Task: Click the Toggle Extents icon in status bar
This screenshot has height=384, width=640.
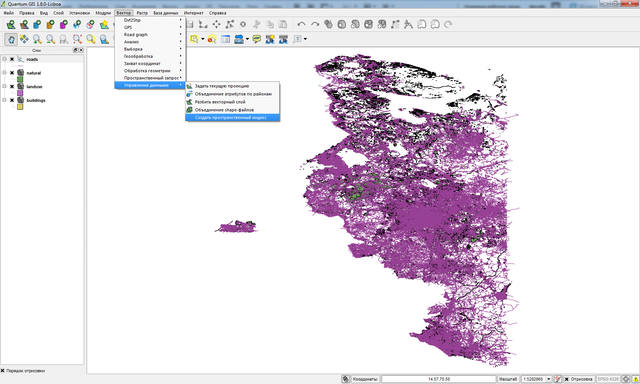Action: pyautogui.click(x=346, y=379)
